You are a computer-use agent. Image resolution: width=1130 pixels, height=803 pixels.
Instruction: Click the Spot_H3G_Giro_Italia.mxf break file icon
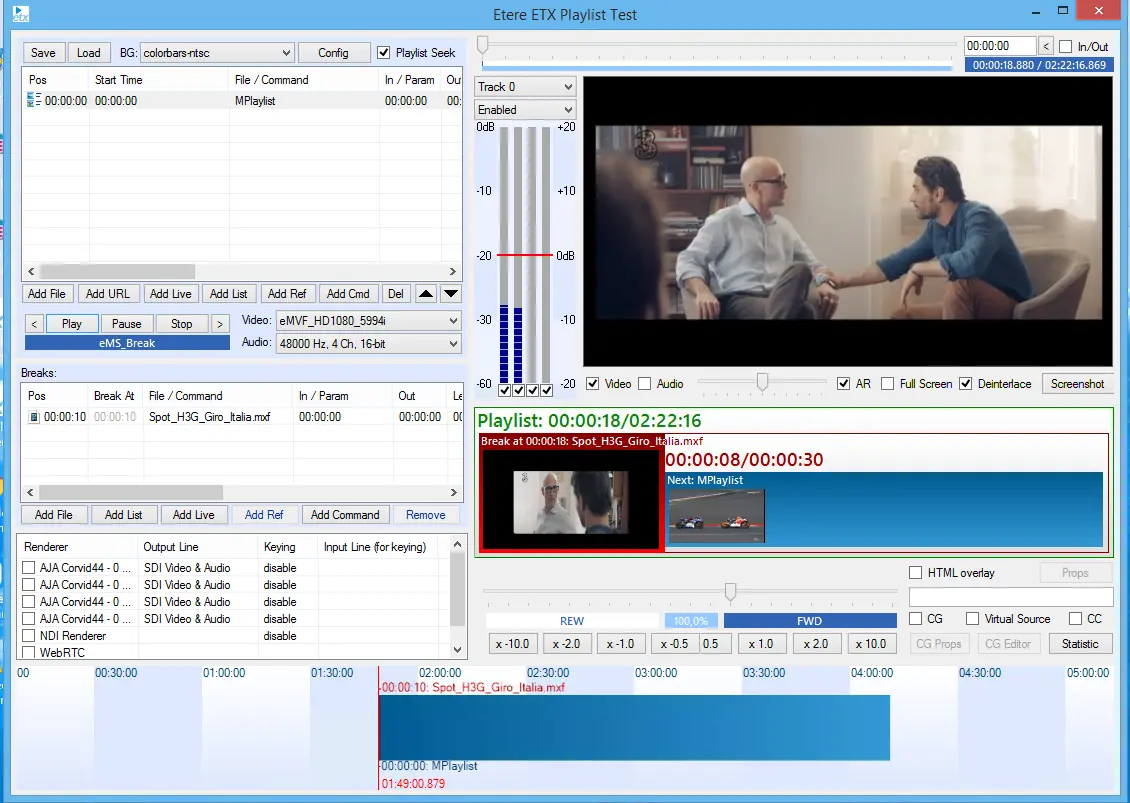pos(33,417)
